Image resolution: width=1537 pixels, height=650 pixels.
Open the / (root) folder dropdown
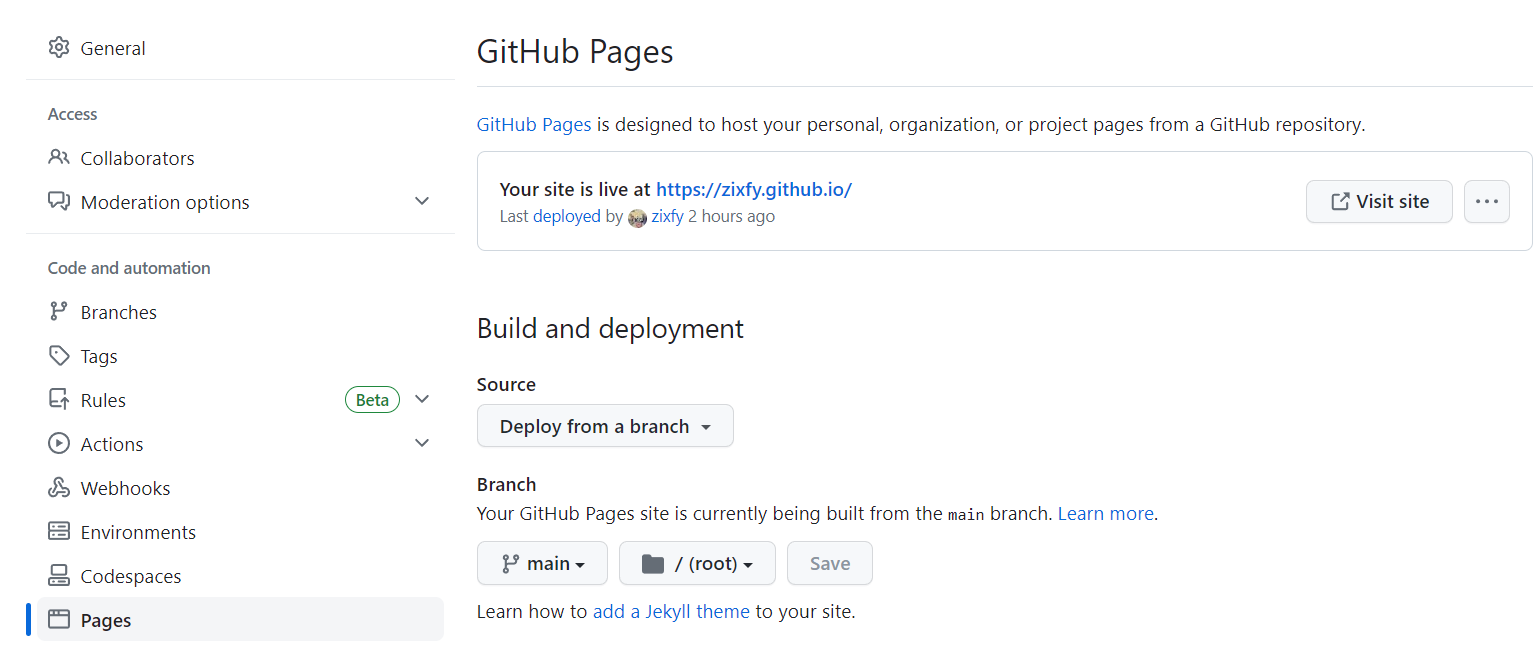click(x=697, y=563)
